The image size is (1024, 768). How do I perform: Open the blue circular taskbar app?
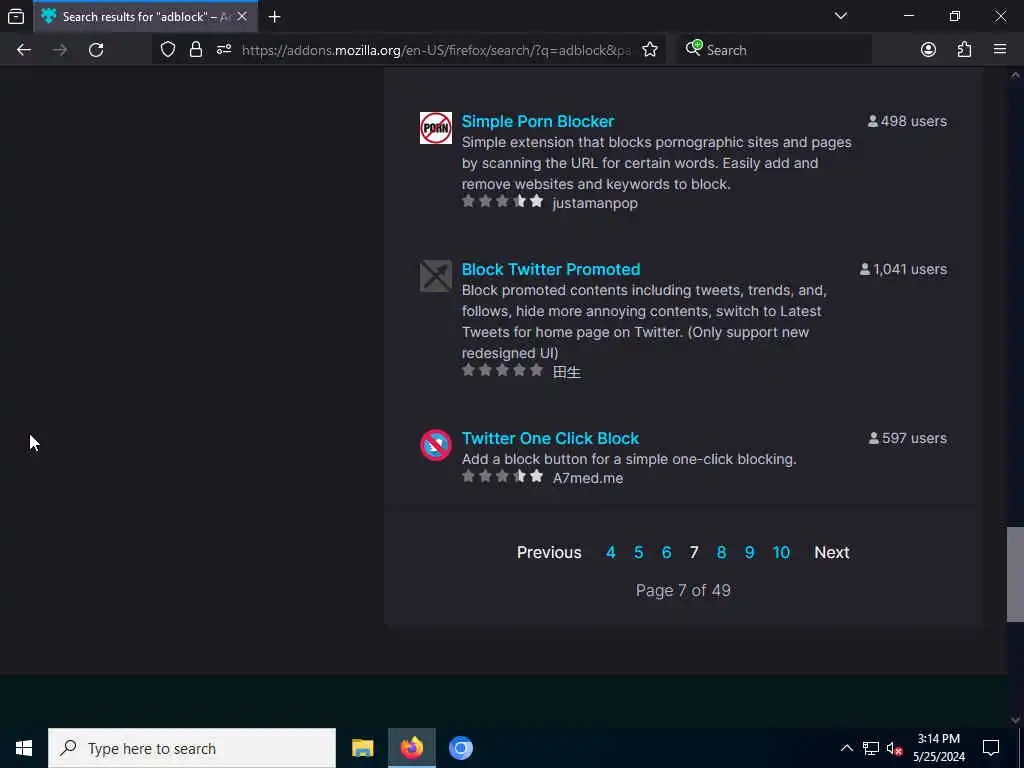click(x=460, y=748)
